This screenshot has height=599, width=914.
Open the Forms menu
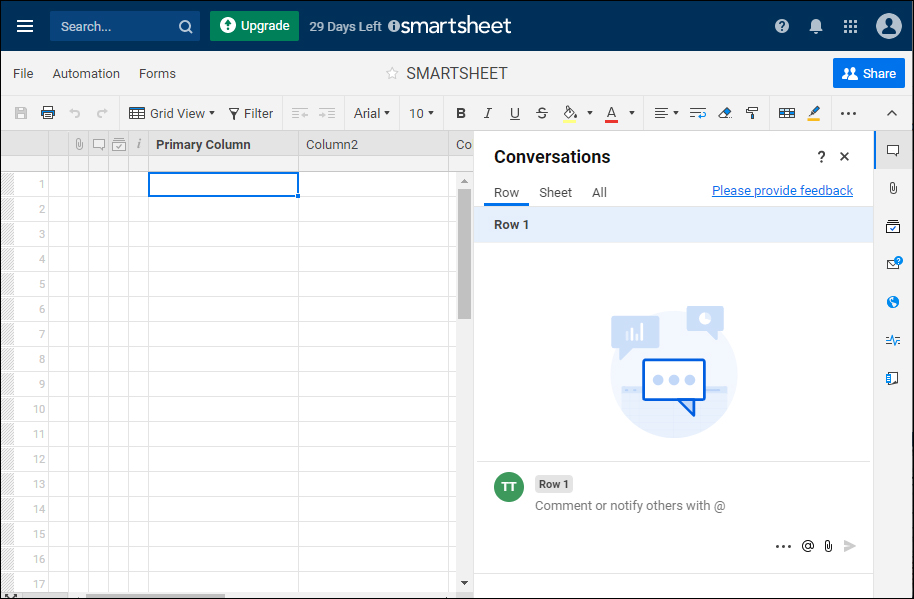pyautogui.click(x=157, y=73)
